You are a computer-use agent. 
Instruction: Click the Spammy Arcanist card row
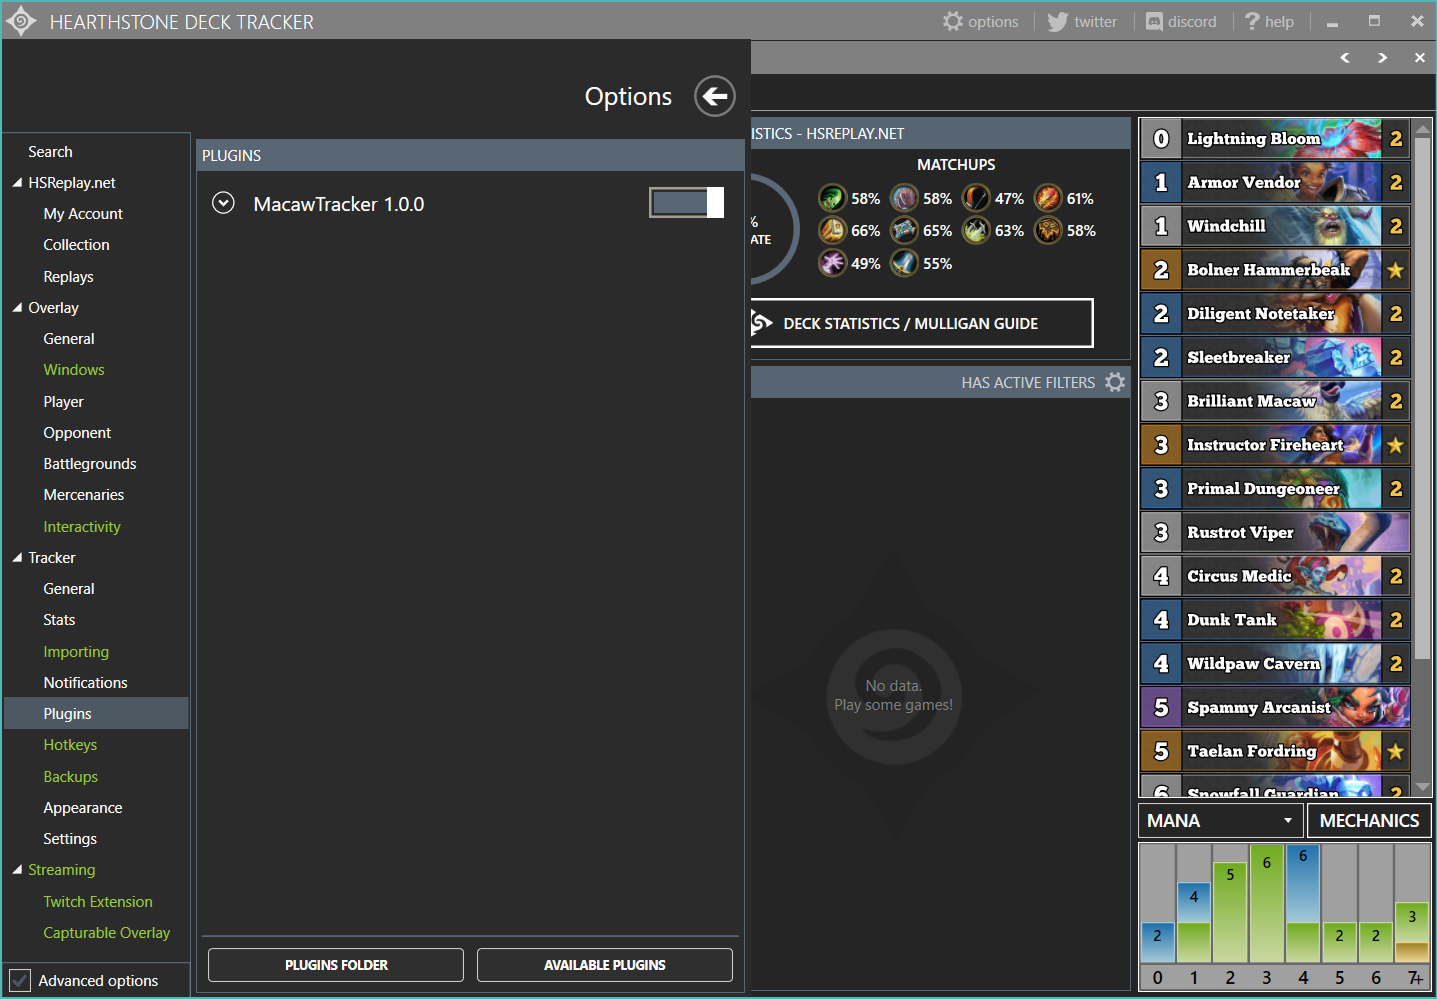tap(1275, 707)
